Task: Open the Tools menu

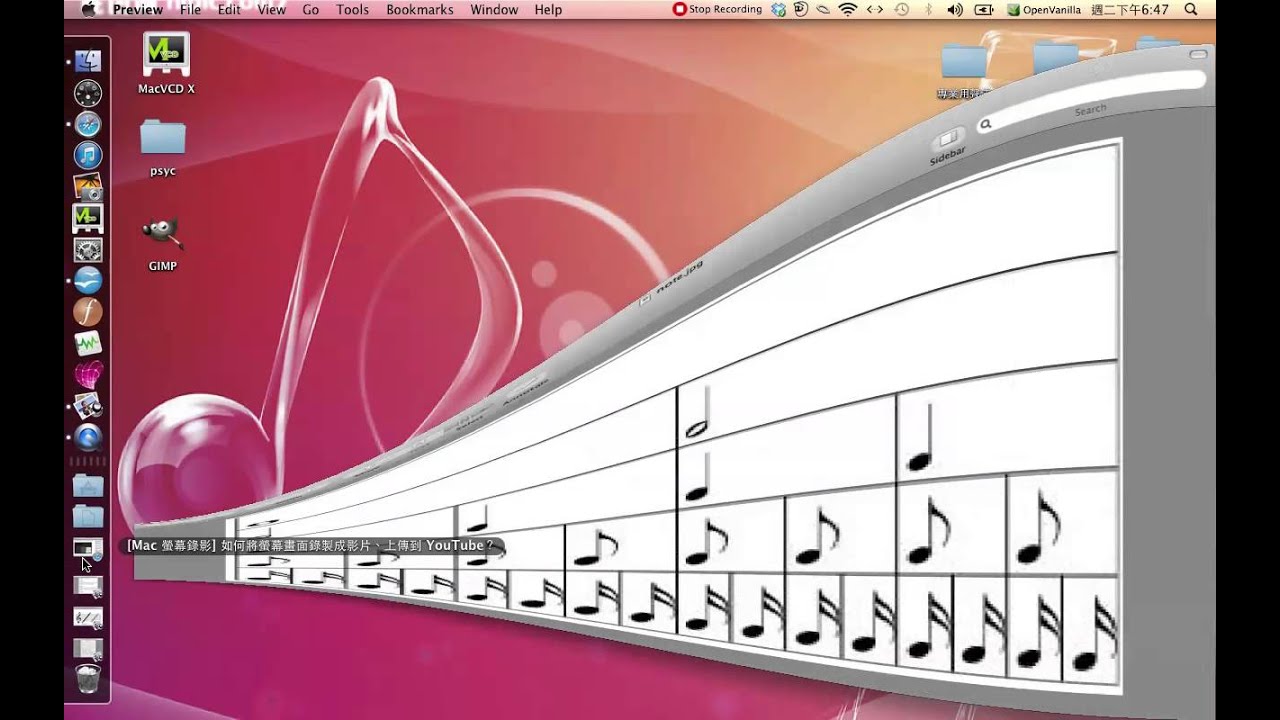Action: point(352,9)
